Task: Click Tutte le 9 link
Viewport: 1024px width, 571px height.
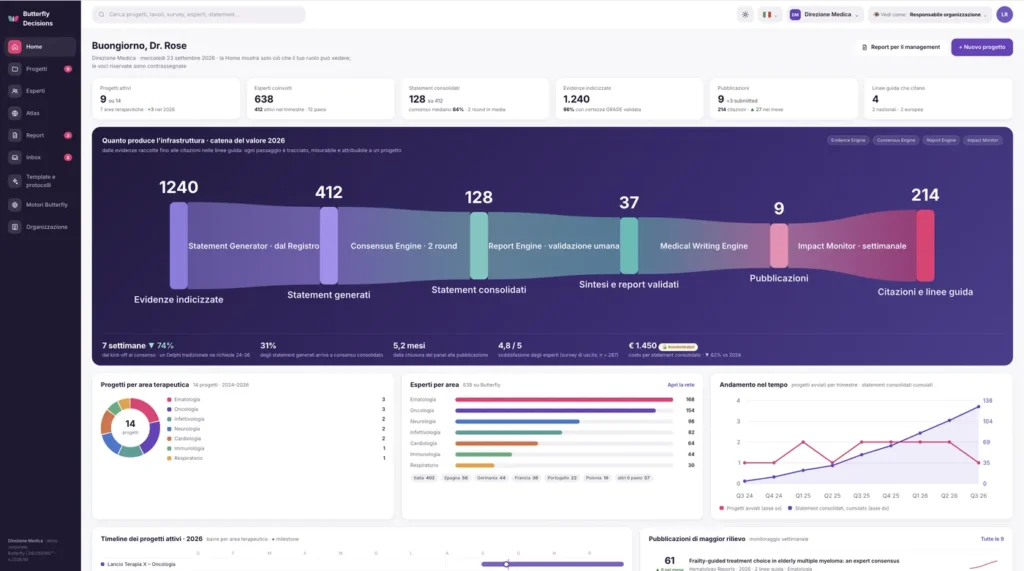Action: click(x=992, y=539)
